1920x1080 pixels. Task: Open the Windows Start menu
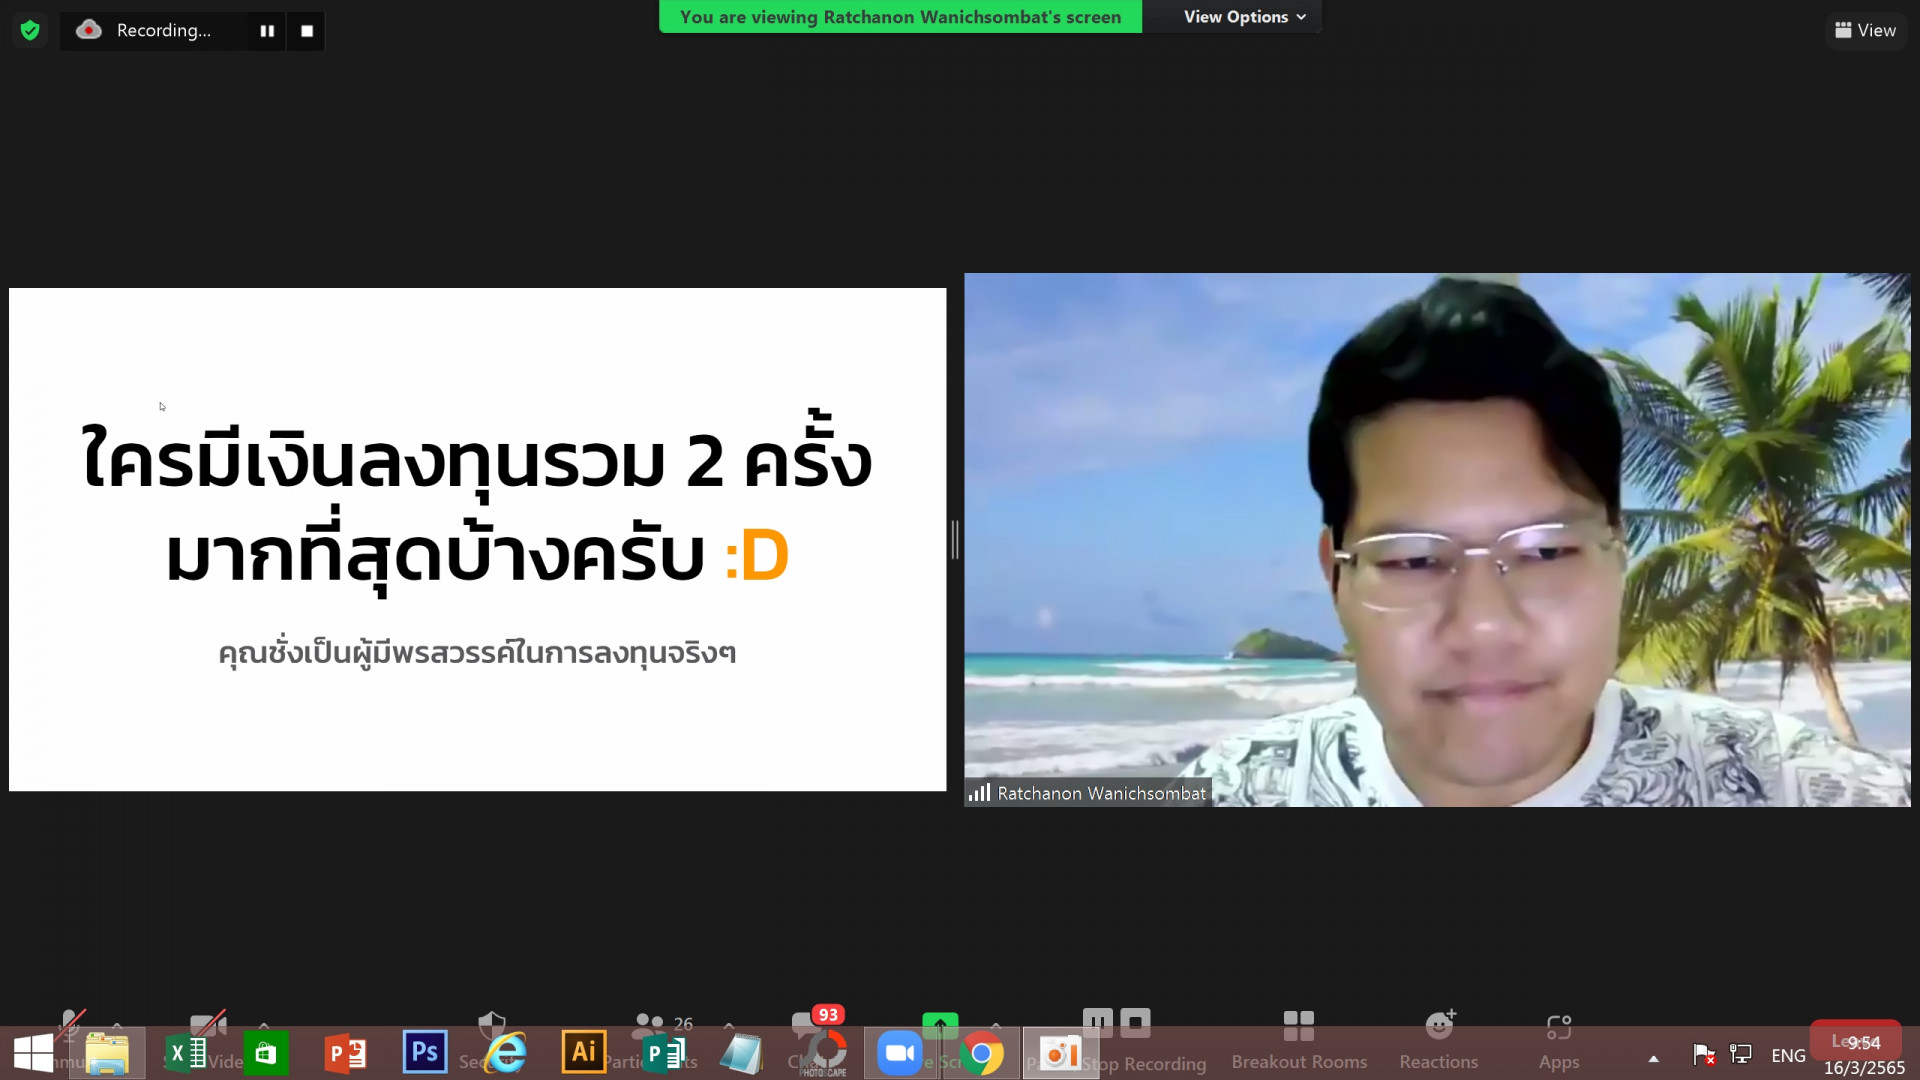tap(33, 1054)
